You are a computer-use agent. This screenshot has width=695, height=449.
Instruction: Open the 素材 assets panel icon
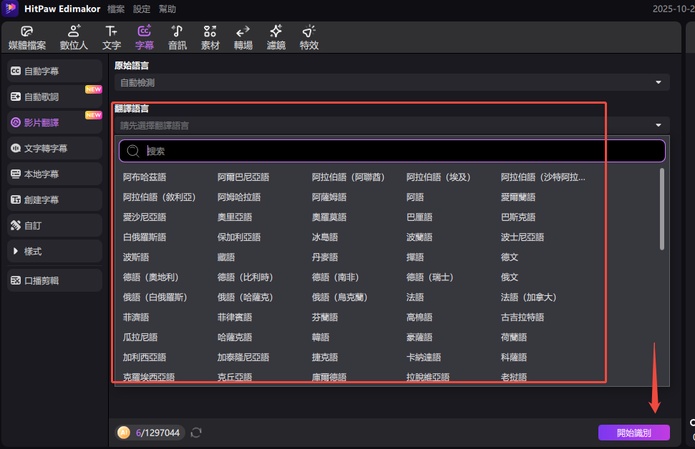click(209, 37)
